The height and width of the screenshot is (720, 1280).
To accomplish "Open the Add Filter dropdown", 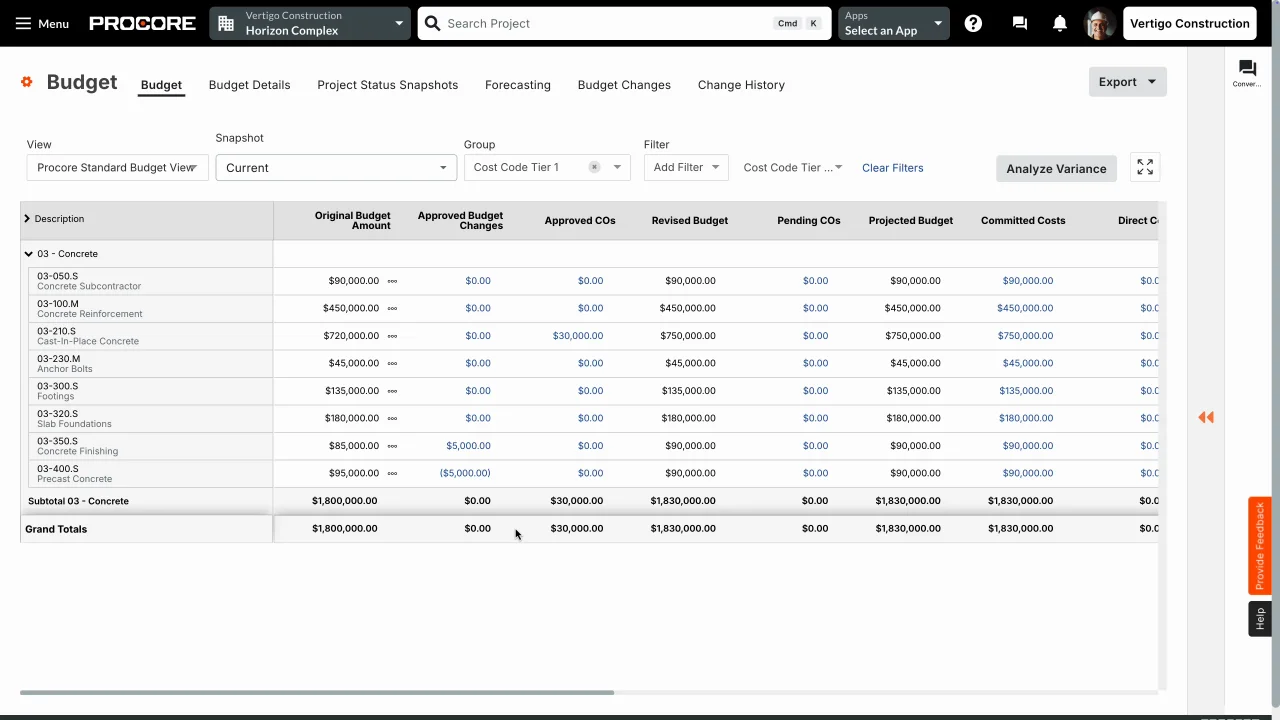I will [x=686, y=167].
